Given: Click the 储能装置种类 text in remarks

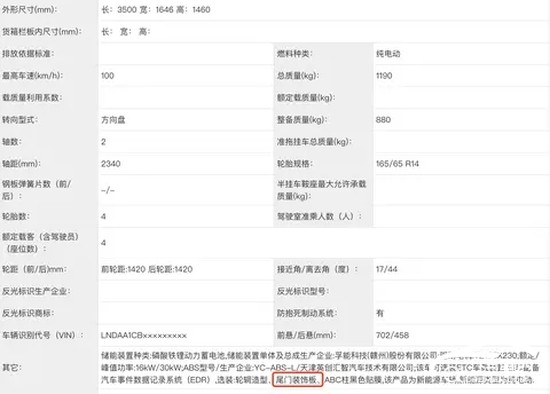Looking at the screenshot, I should pyautogui.click(x=126, y=356).
